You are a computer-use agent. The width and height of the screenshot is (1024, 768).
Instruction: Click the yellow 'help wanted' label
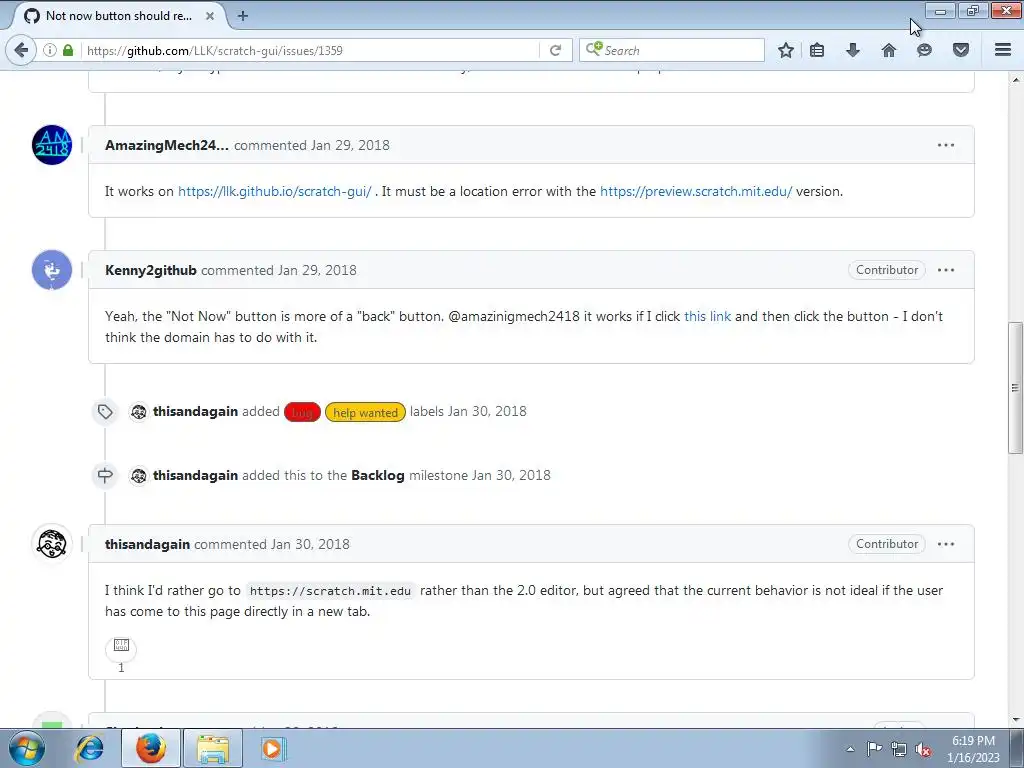click(365, 412)
